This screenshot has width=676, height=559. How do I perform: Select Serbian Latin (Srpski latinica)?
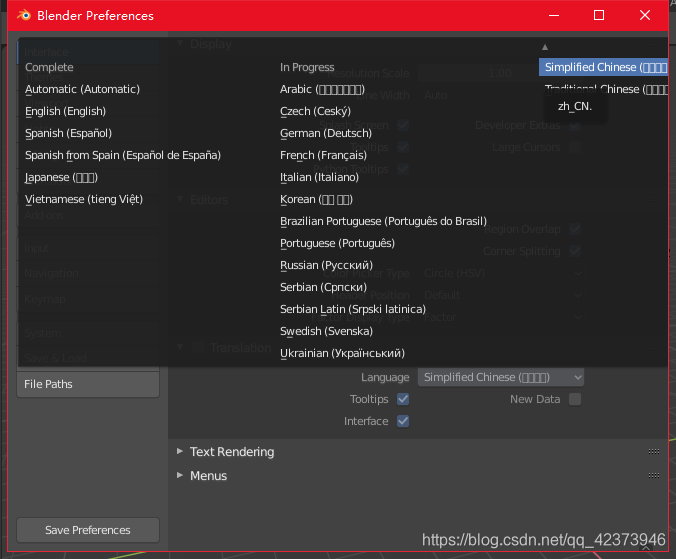point(353,309)
